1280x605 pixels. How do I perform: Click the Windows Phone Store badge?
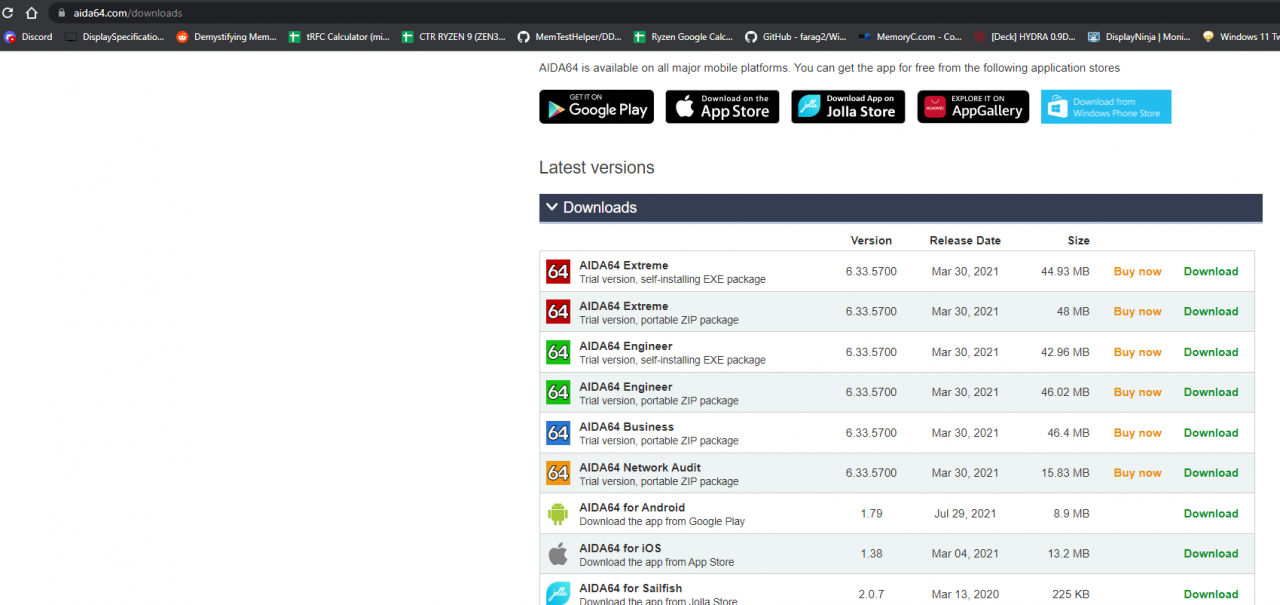[x=1105, y=106]
